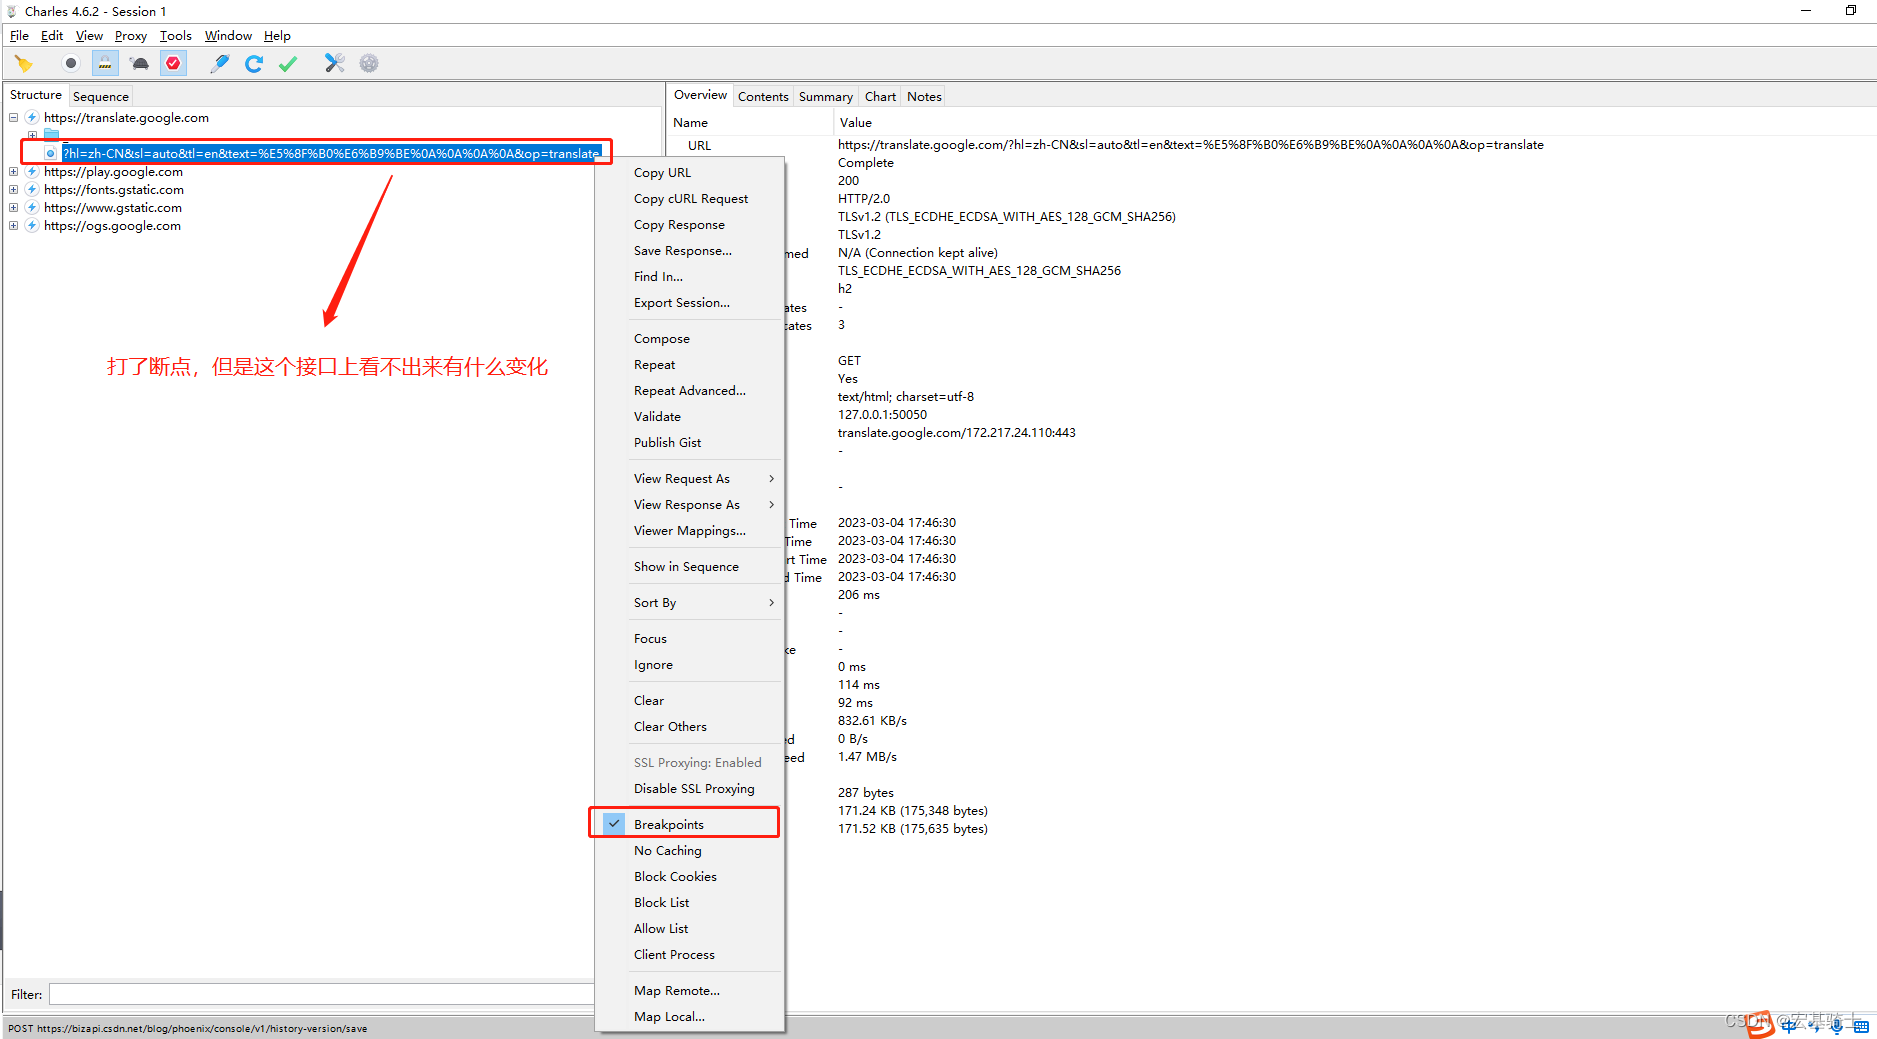Toggle the Record button in the toolbar
1877x1039 pixels.
point(71,64)
